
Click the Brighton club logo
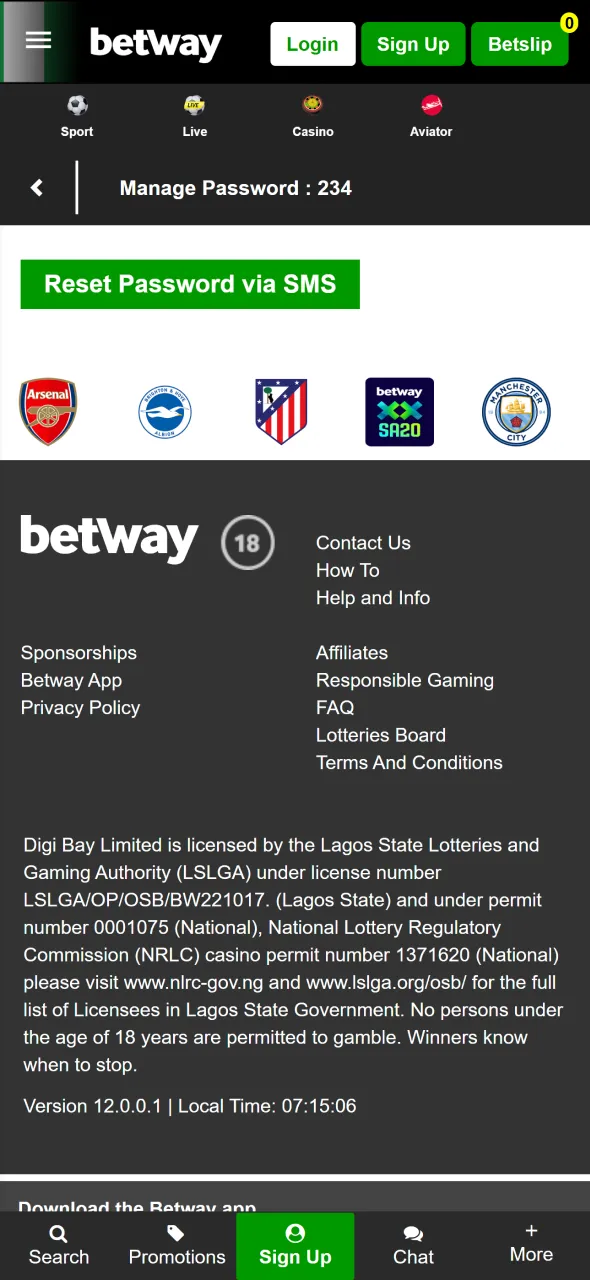pyautogui.click(x=164, y=411)
